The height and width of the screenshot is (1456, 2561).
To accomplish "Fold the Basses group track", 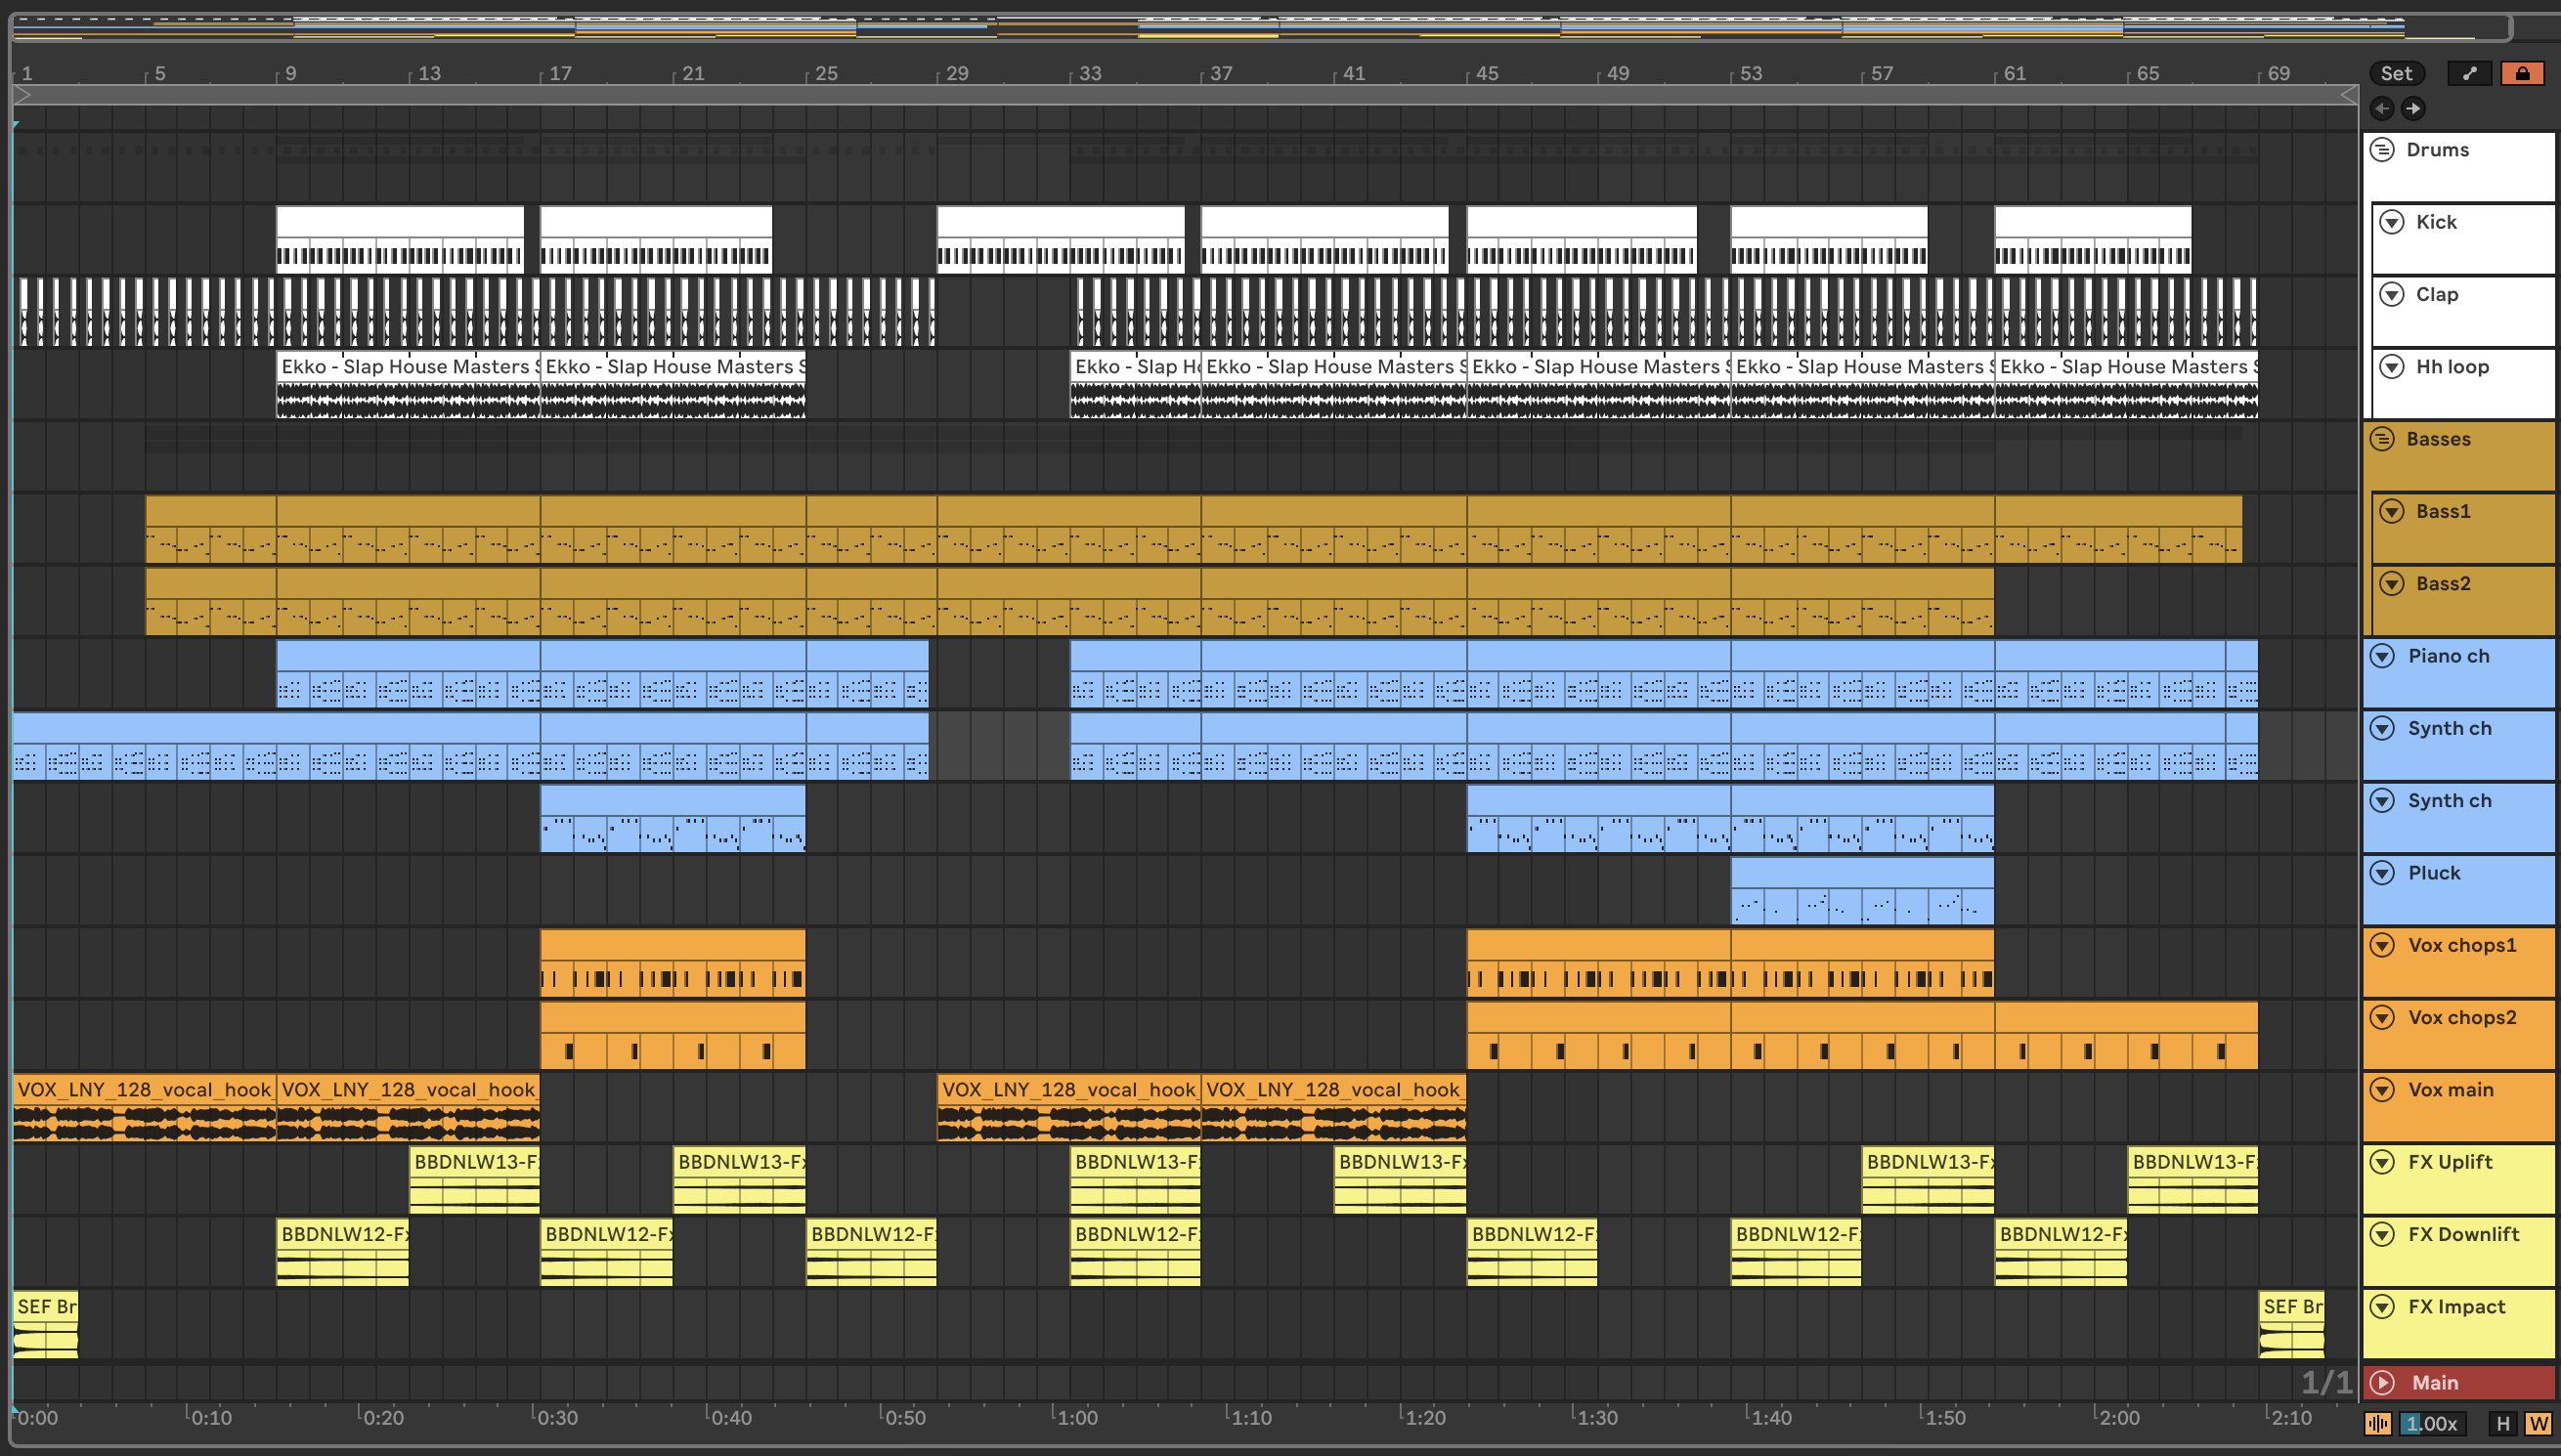I will [2383, 439].
